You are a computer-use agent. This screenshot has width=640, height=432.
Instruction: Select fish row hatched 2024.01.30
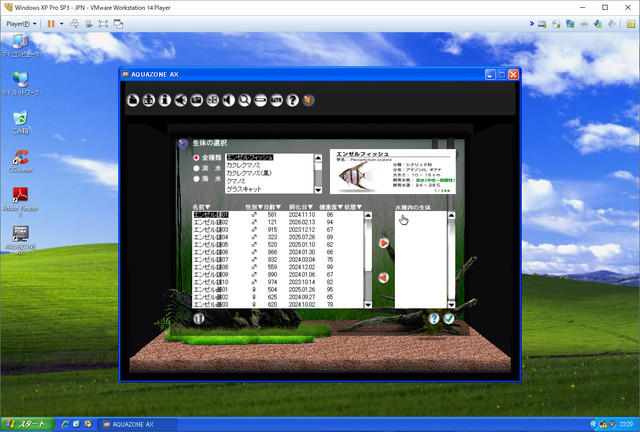[278, 252]
